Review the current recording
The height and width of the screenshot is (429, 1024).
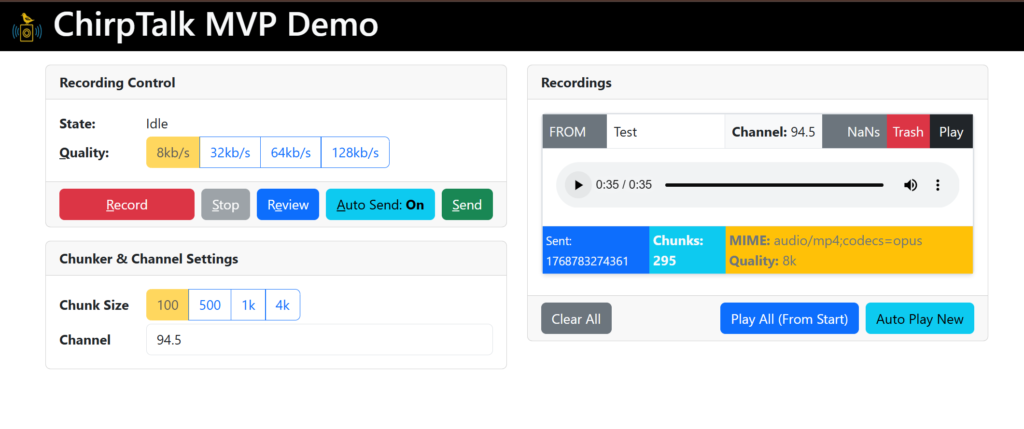(288, 205)
